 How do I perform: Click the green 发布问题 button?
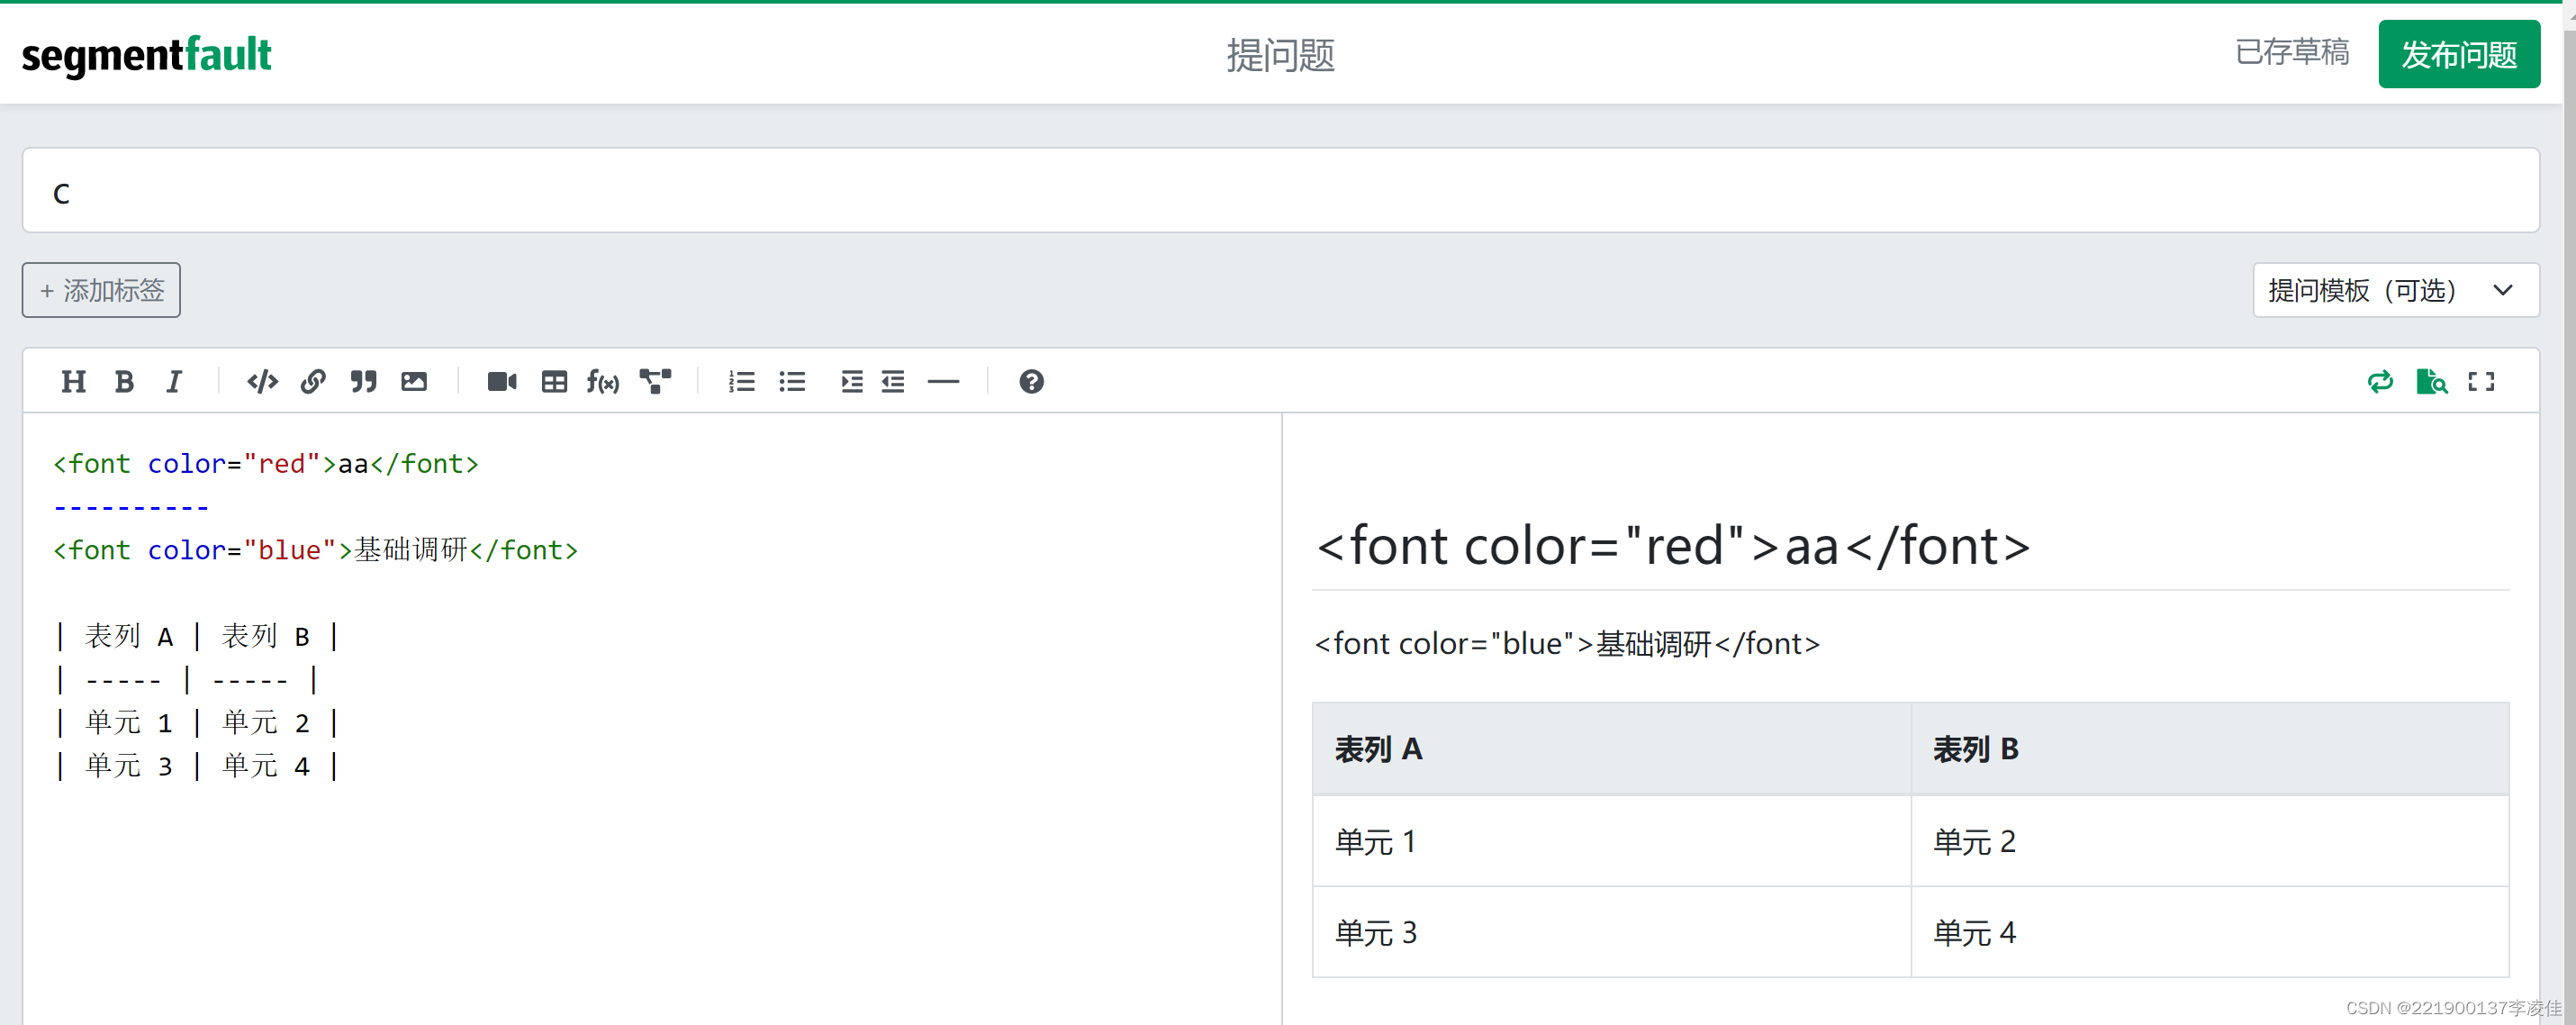click(2459, 54)
